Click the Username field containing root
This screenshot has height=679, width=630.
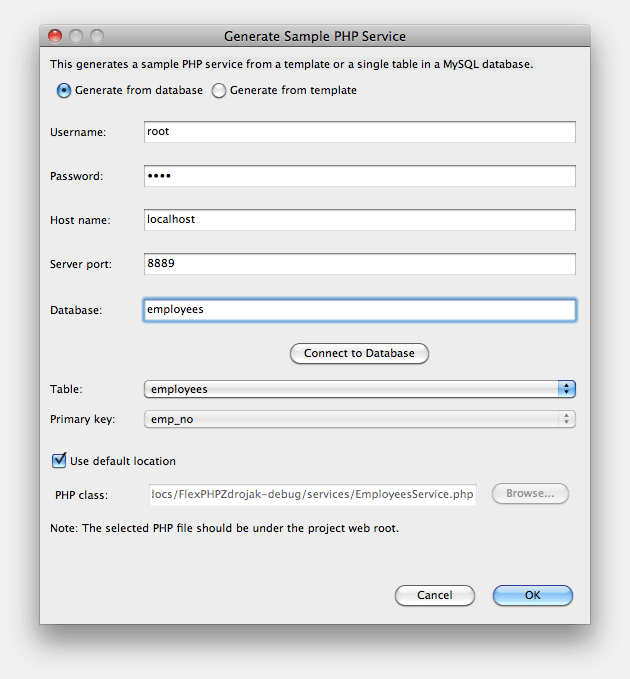(x=359, y=132)
